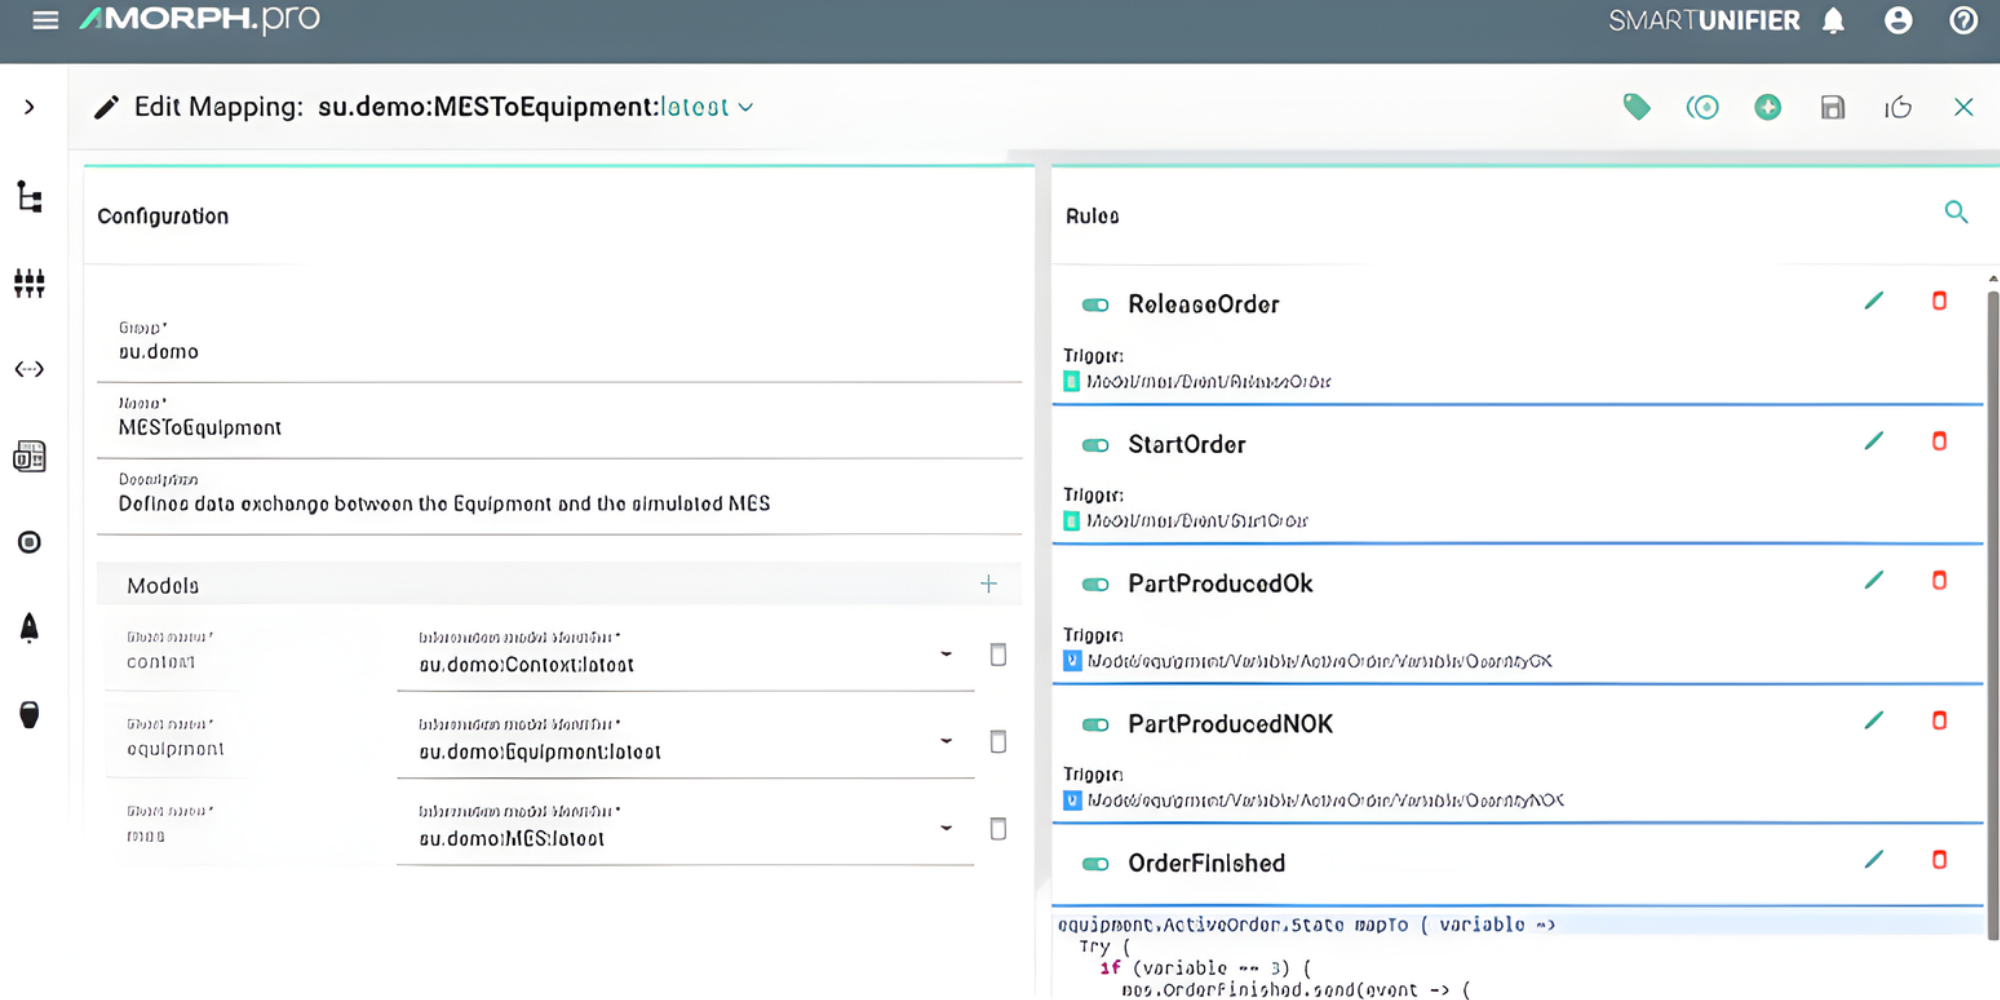Image resolution: width=2000 pixels, height=1000 pixels.
Task: Save the mapping using the floppy disk icon
Action: 1833,107
